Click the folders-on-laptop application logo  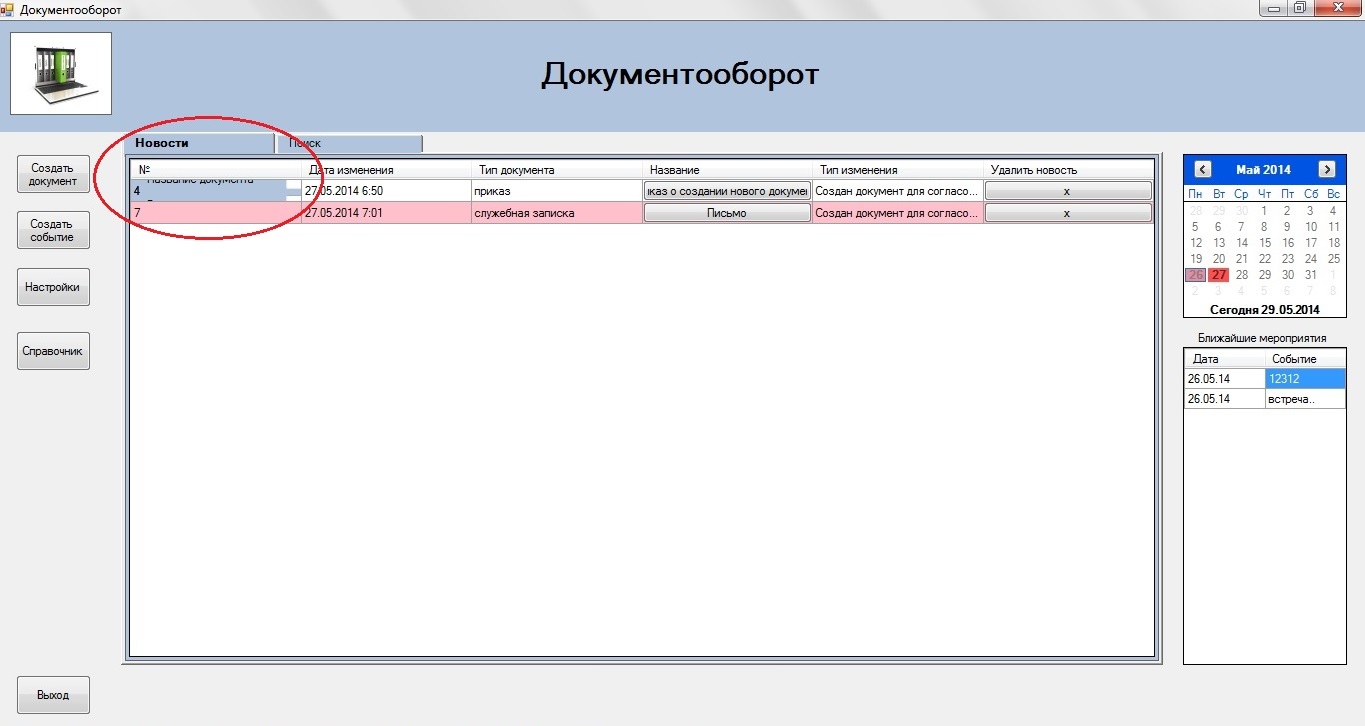pyautogui.click(x=61, y=73)
